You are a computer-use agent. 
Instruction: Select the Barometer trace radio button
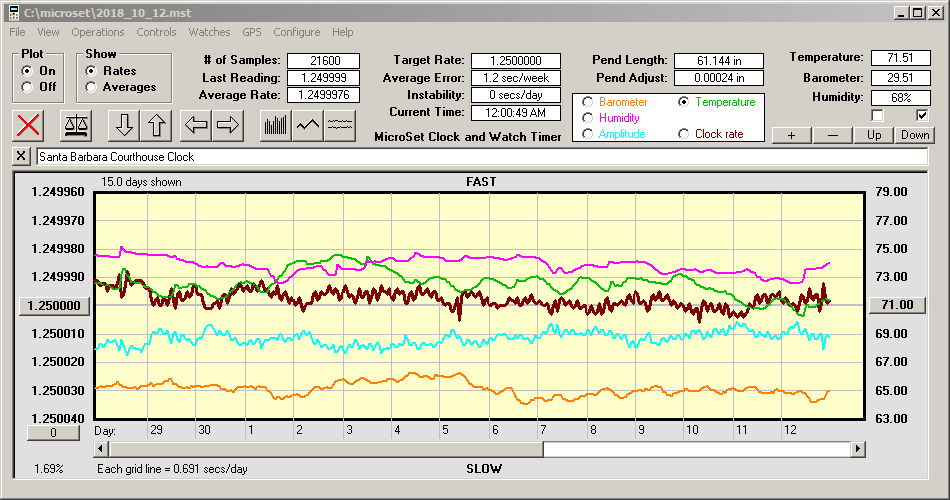pos(587,102)
